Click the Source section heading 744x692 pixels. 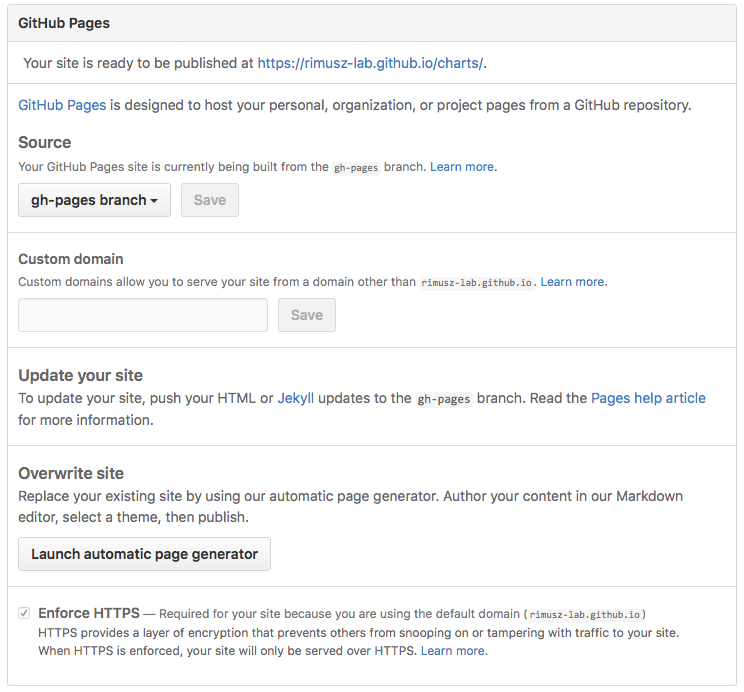[x=45, y=143]
